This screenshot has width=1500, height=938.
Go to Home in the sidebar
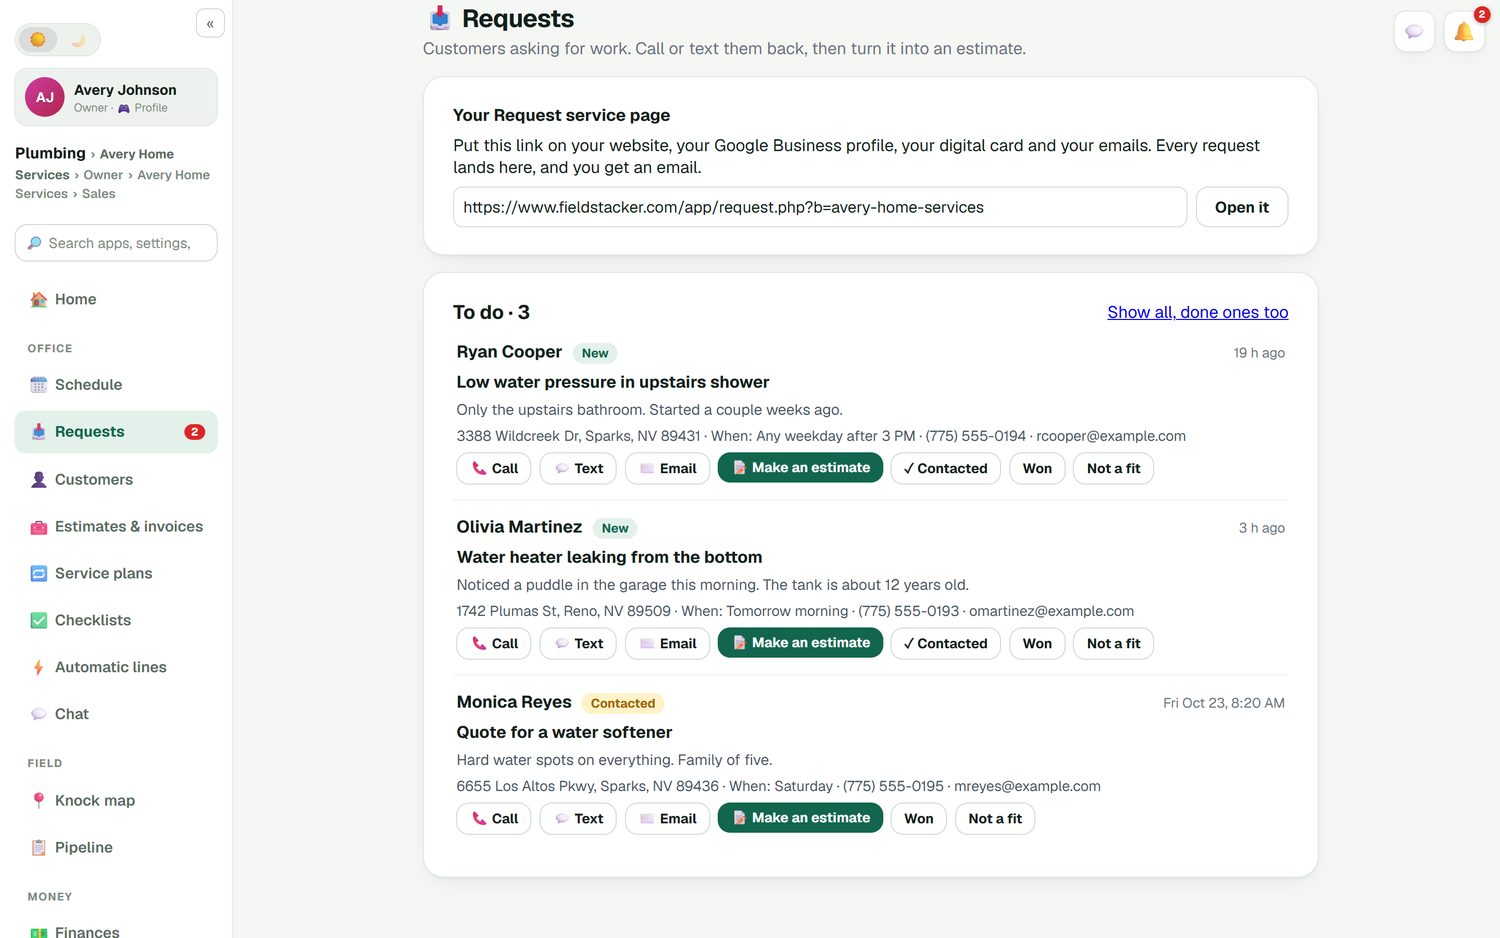click(116, 299)
